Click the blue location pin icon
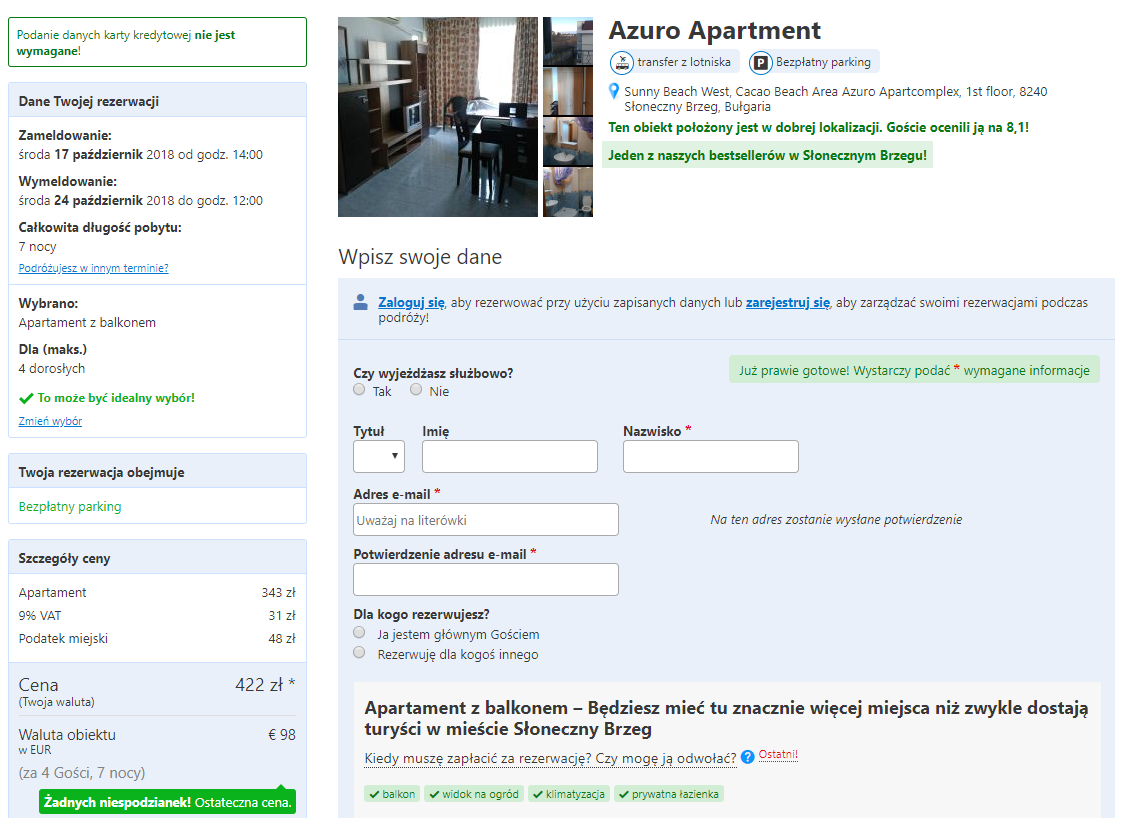Screen dimensions: 1124x818 tap(614, 91)
